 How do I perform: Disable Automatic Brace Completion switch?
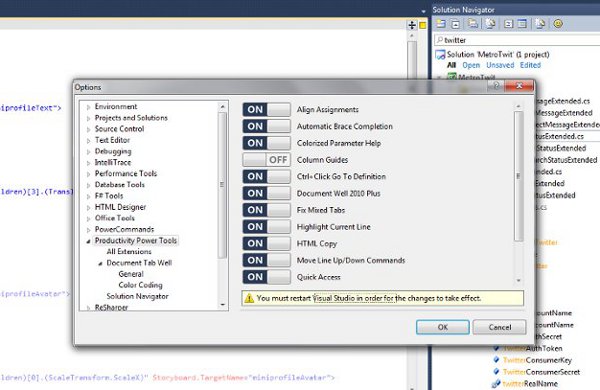coord(266,126)
